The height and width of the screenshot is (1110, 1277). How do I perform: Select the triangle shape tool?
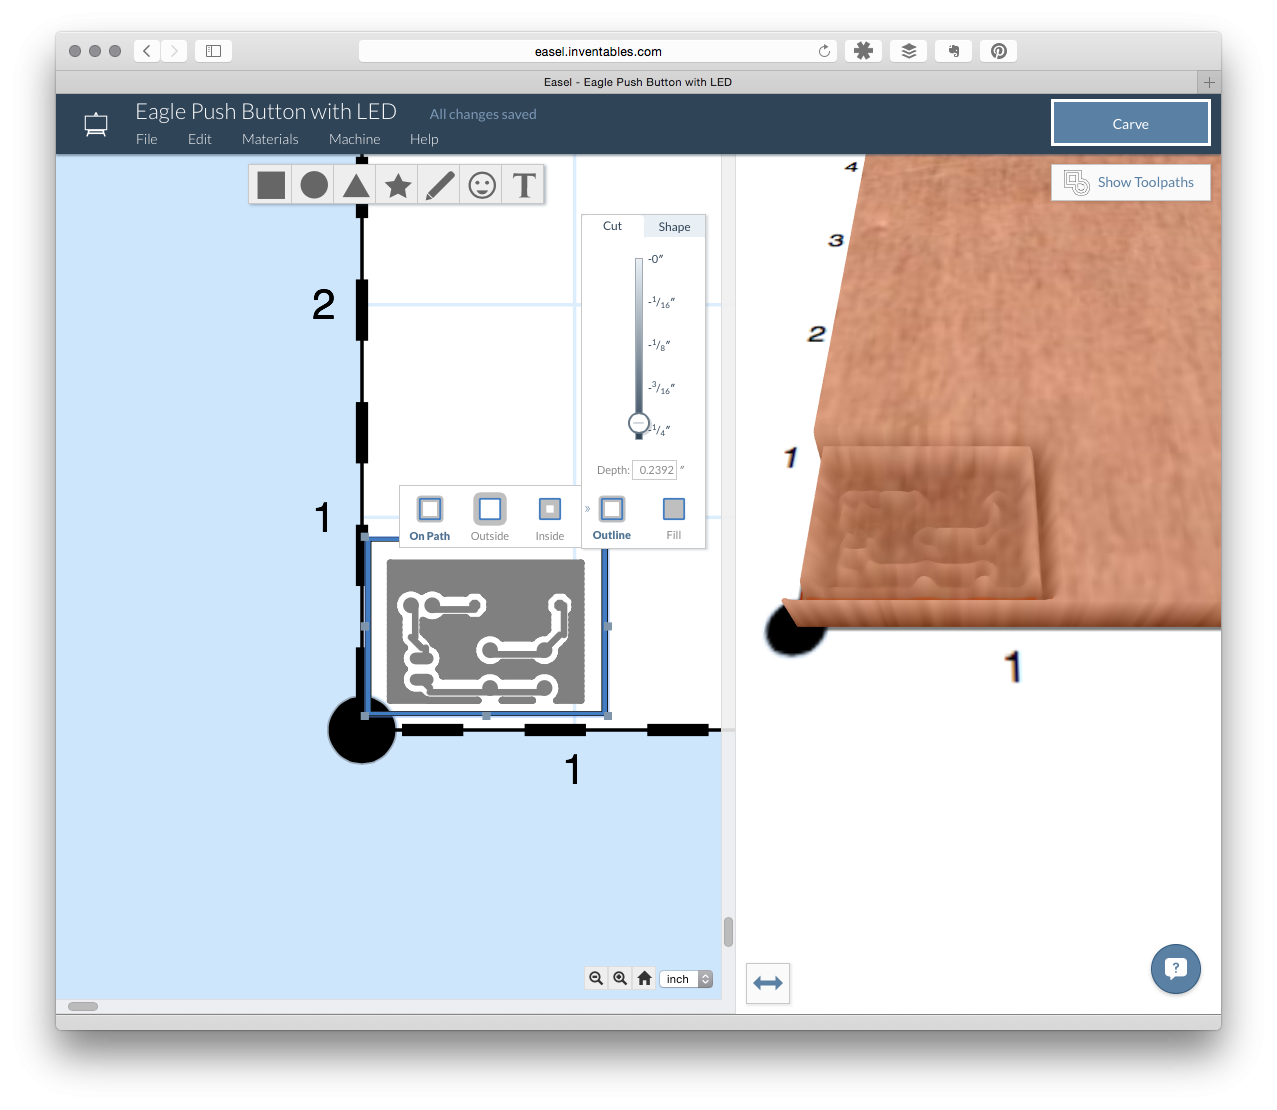pyautogui.click(x=356, y=185)
